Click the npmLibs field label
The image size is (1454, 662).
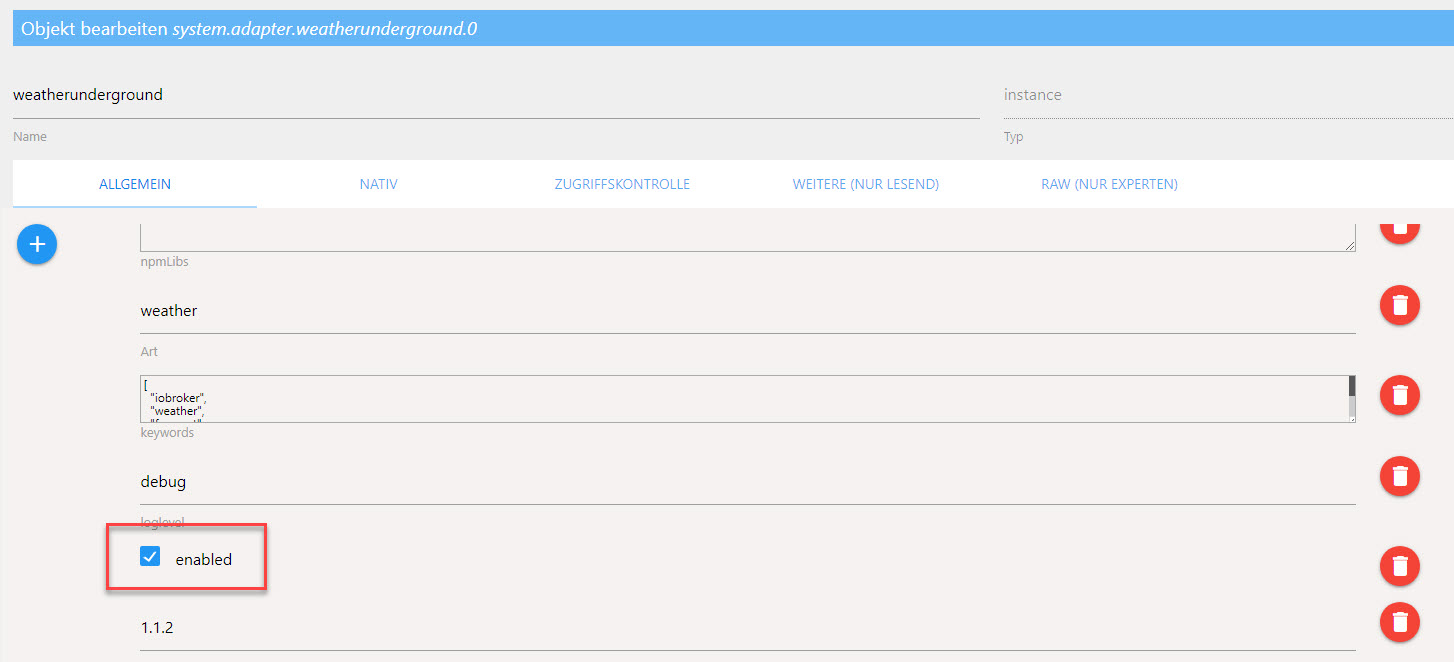[164, 261]
